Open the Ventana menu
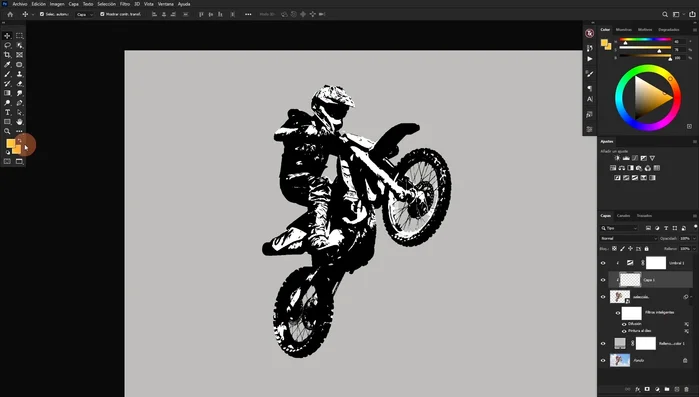This screenshot has height=397, width=699. pyautogui.click(x=166, y=4)
